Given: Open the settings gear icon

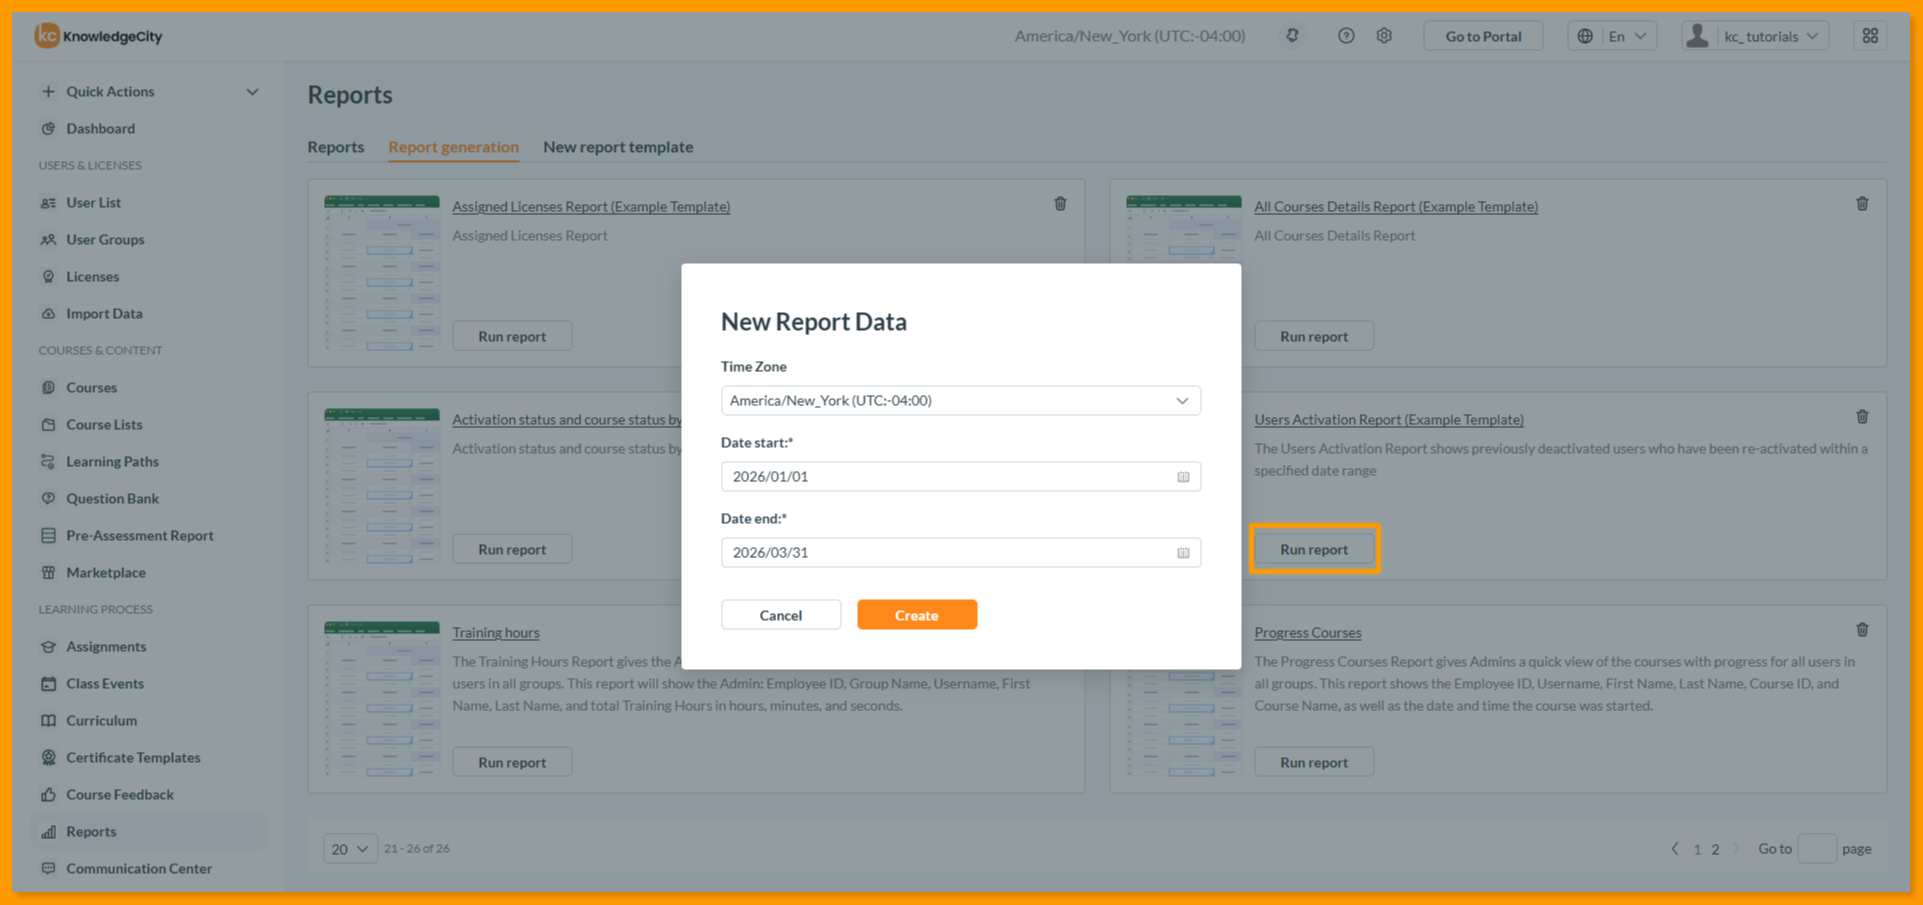Looking at the screenshot, I should [1384, 36].
